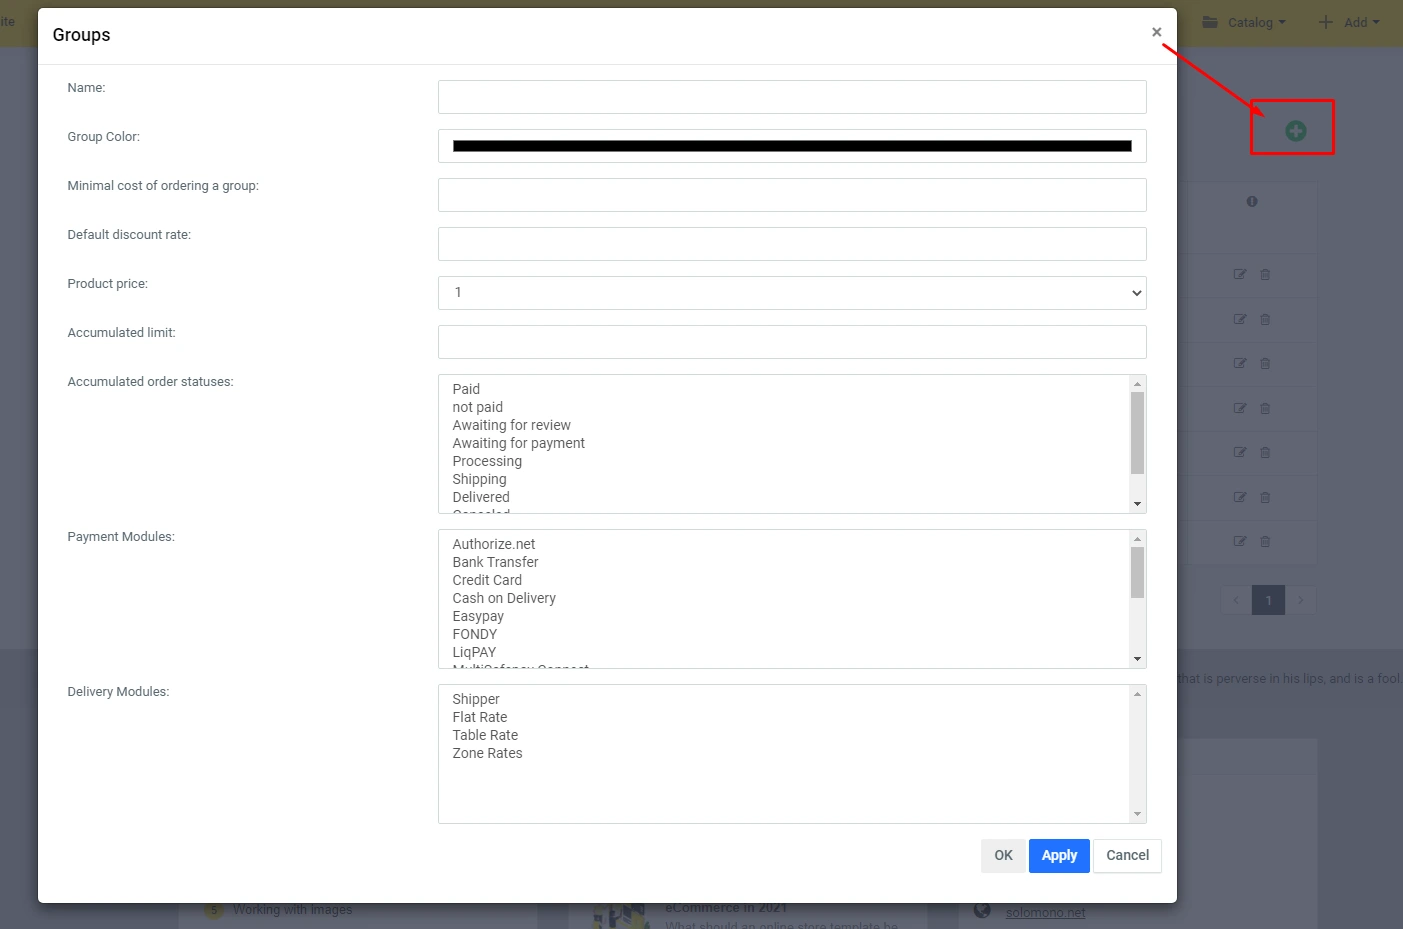Open the Add menu in the top bar
Screen dimensions: 1403x929
pyautogui.click(x=1355, y=21)
